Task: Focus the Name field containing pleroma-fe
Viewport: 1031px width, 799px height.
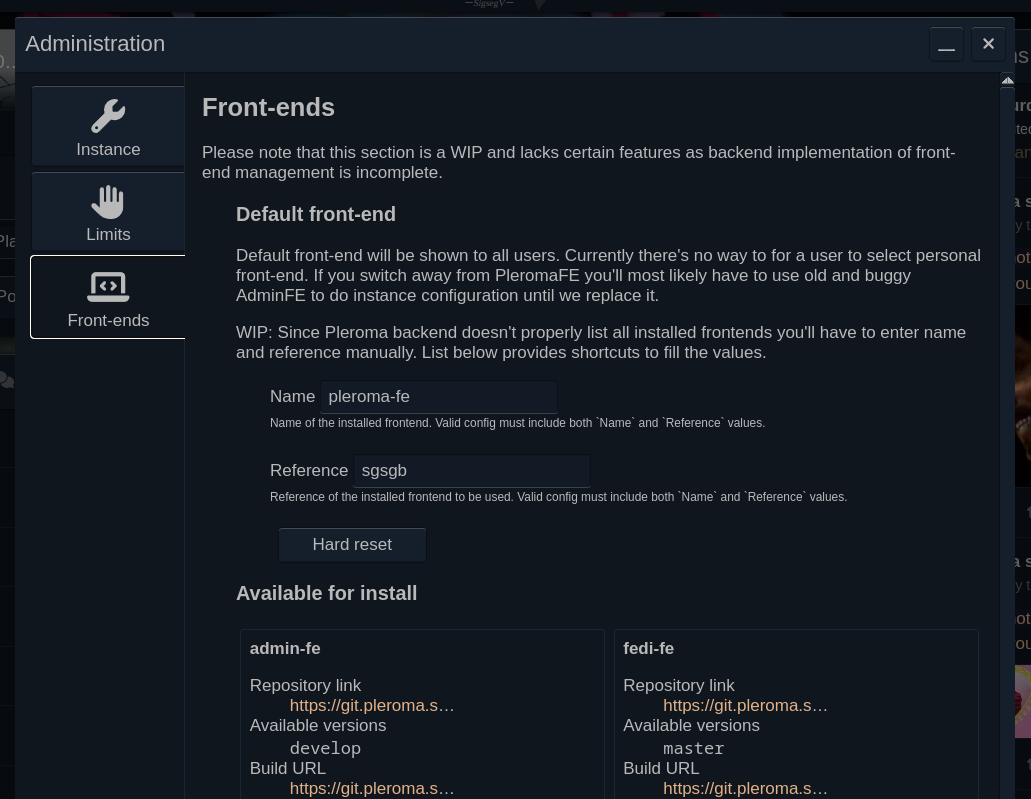Action: pyautogui.click(x=438, y=397)
